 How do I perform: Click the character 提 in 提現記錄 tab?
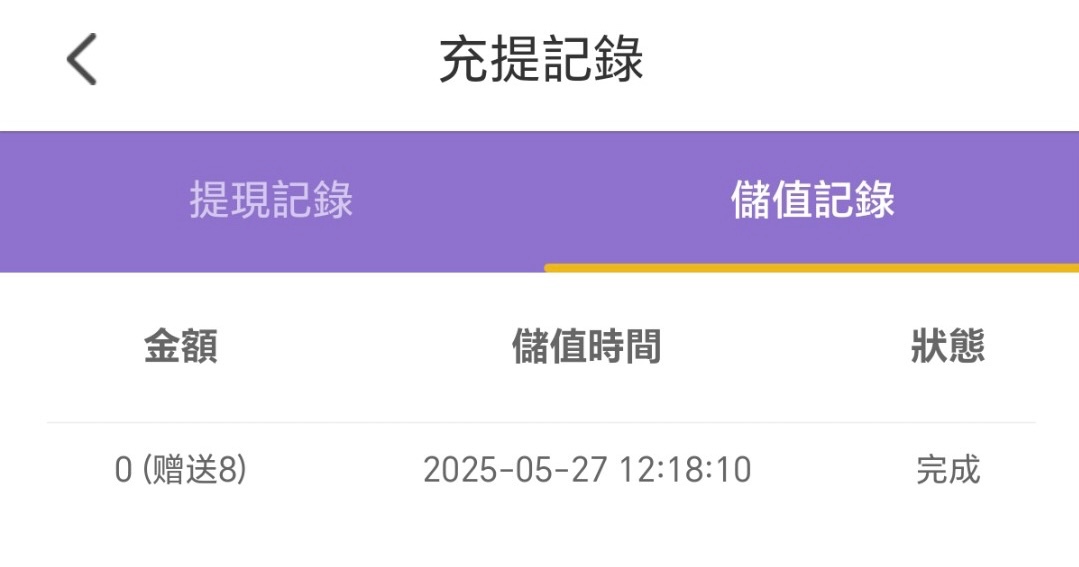[x=210, y=201]
